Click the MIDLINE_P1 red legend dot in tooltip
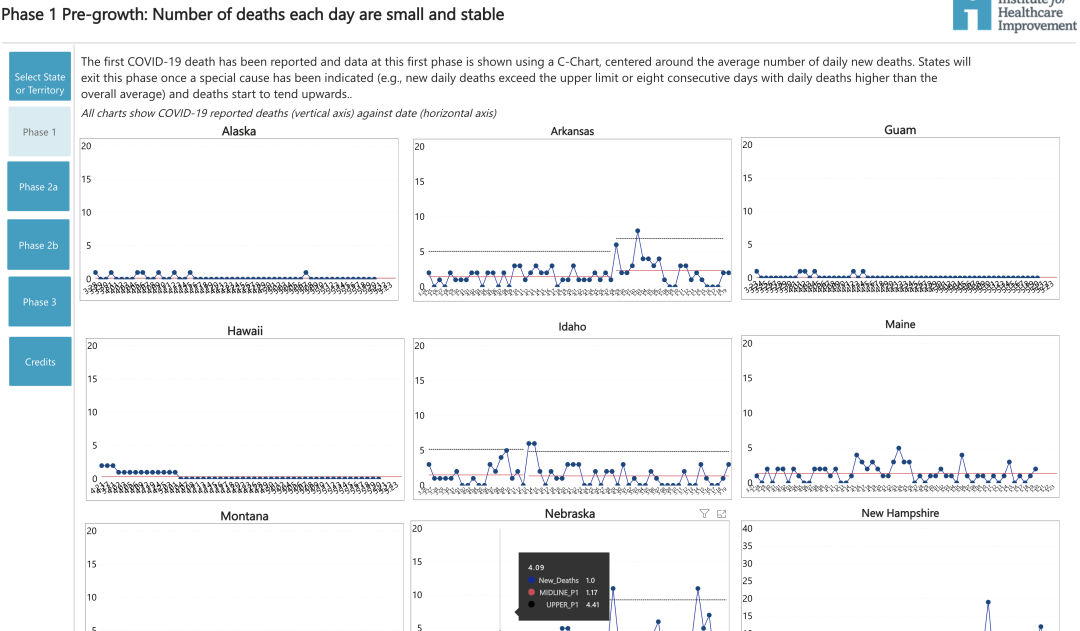Screen dimensions: 1080x631 530,592
